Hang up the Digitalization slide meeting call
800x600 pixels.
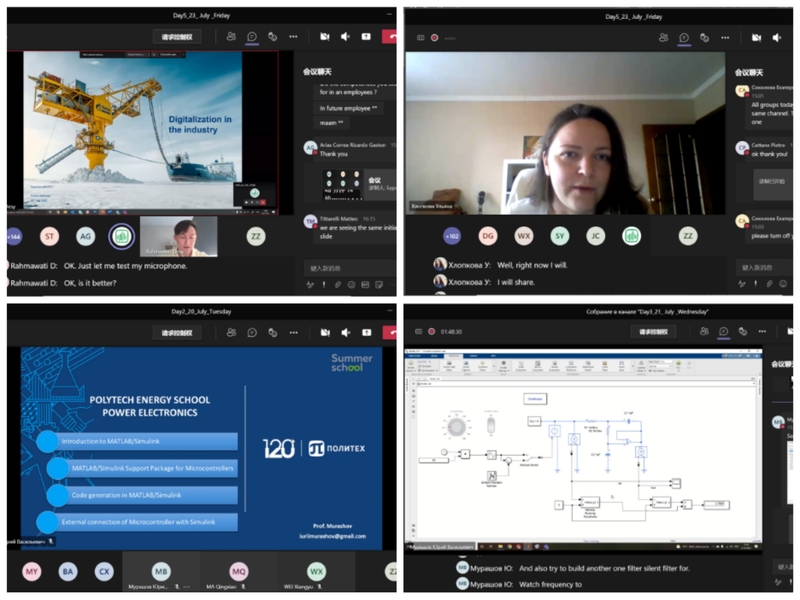(390, 37)
